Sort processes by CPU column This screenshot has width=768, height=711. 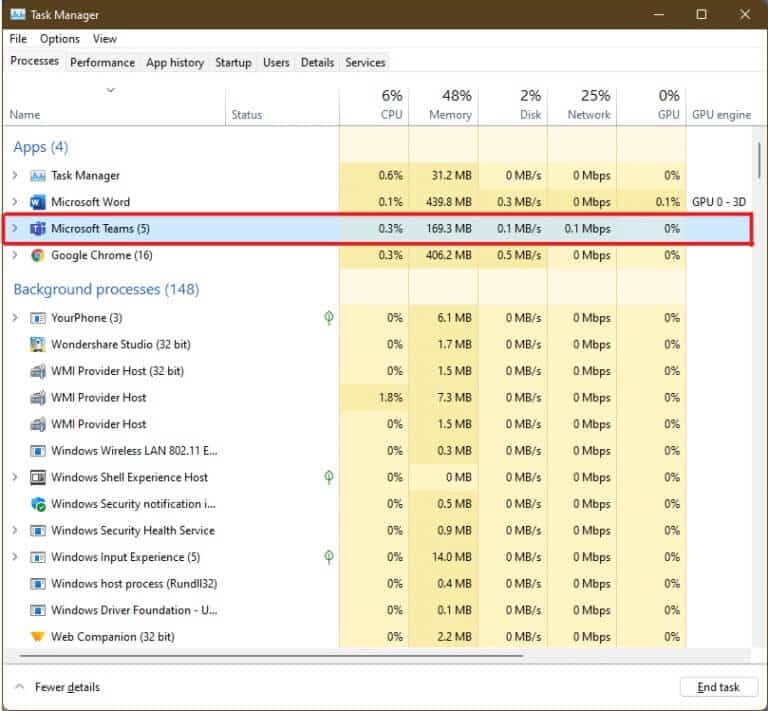tap(374, 105)
